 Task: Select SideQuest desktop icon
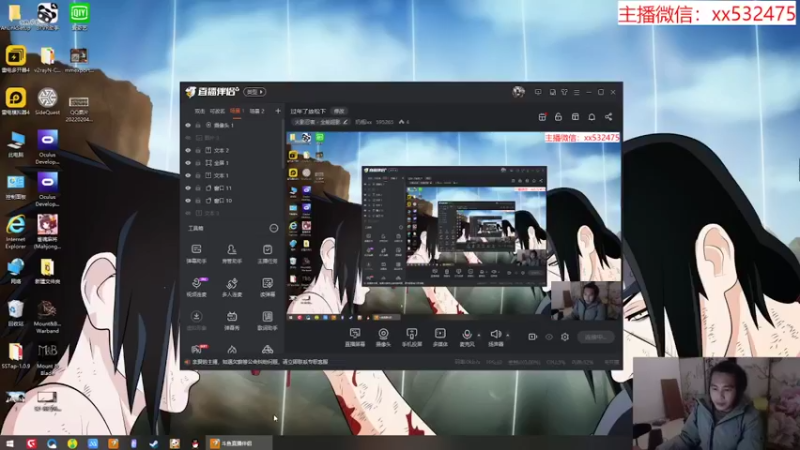coord(47,102)
